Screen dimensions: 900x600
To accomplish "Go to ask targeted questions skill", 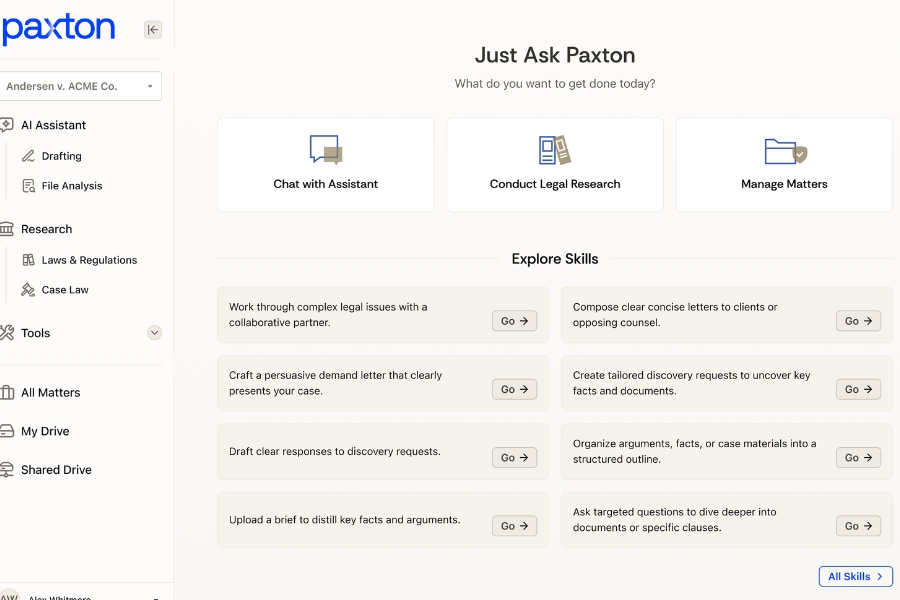I will (x=858, y=526).
